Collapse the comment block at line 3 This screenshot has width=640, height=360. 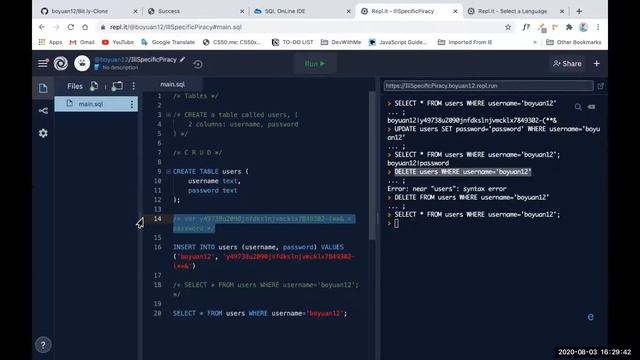tap(168, 115)
